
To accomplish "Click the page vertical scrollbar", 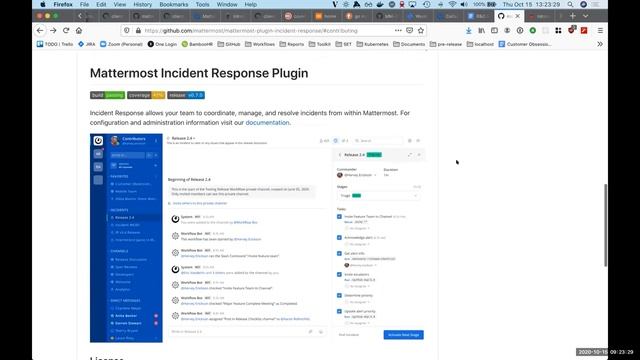I will pyautogui.click(x=605, y=225).
